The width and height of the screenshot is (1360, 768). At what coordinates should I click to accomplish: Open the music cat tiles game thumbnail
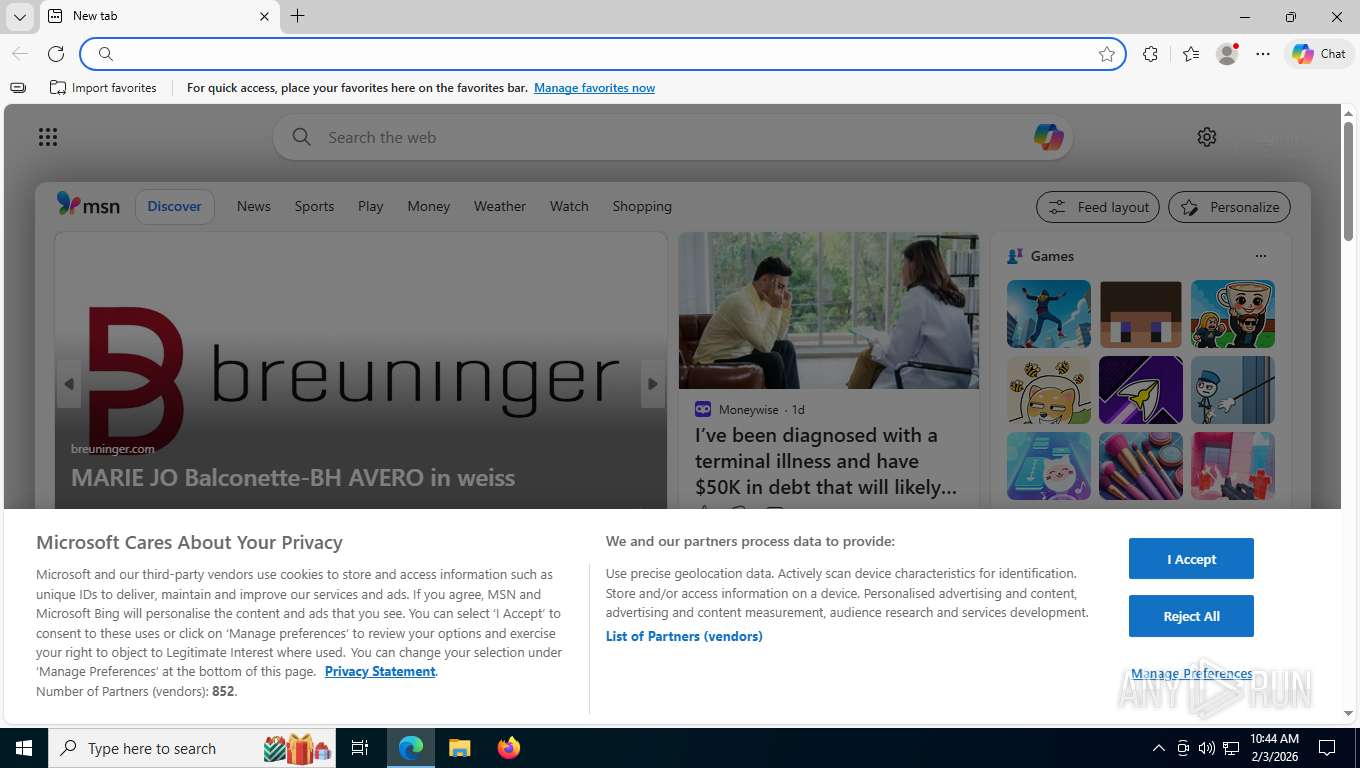click(x=1049, y=466)
